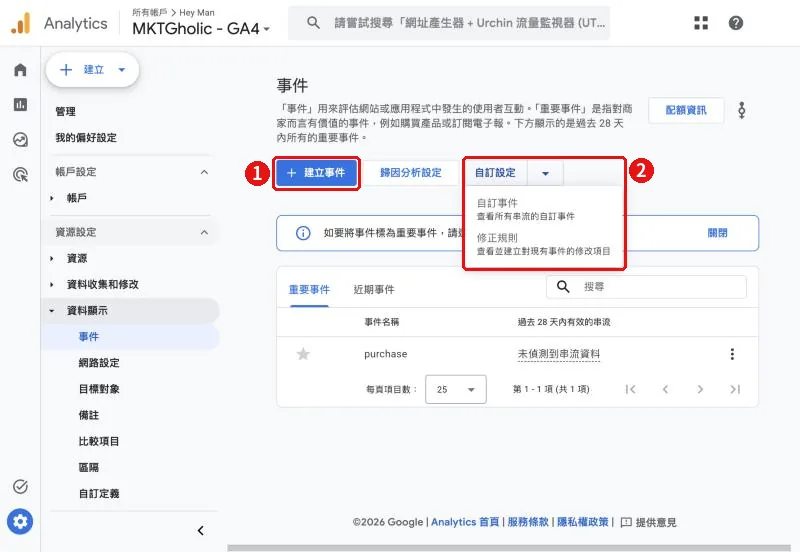800x552 pixels.
Task: Dismiss the notice with 關閉
Action: click(x=717, y=233)
